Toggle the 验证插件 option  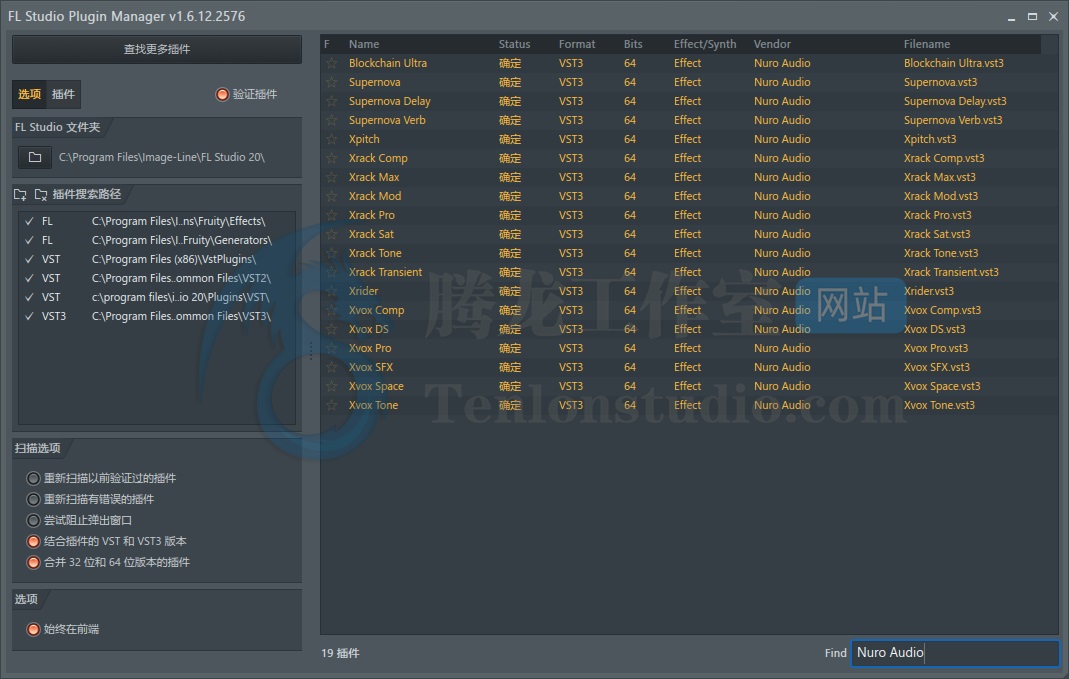tap(222, 94)
